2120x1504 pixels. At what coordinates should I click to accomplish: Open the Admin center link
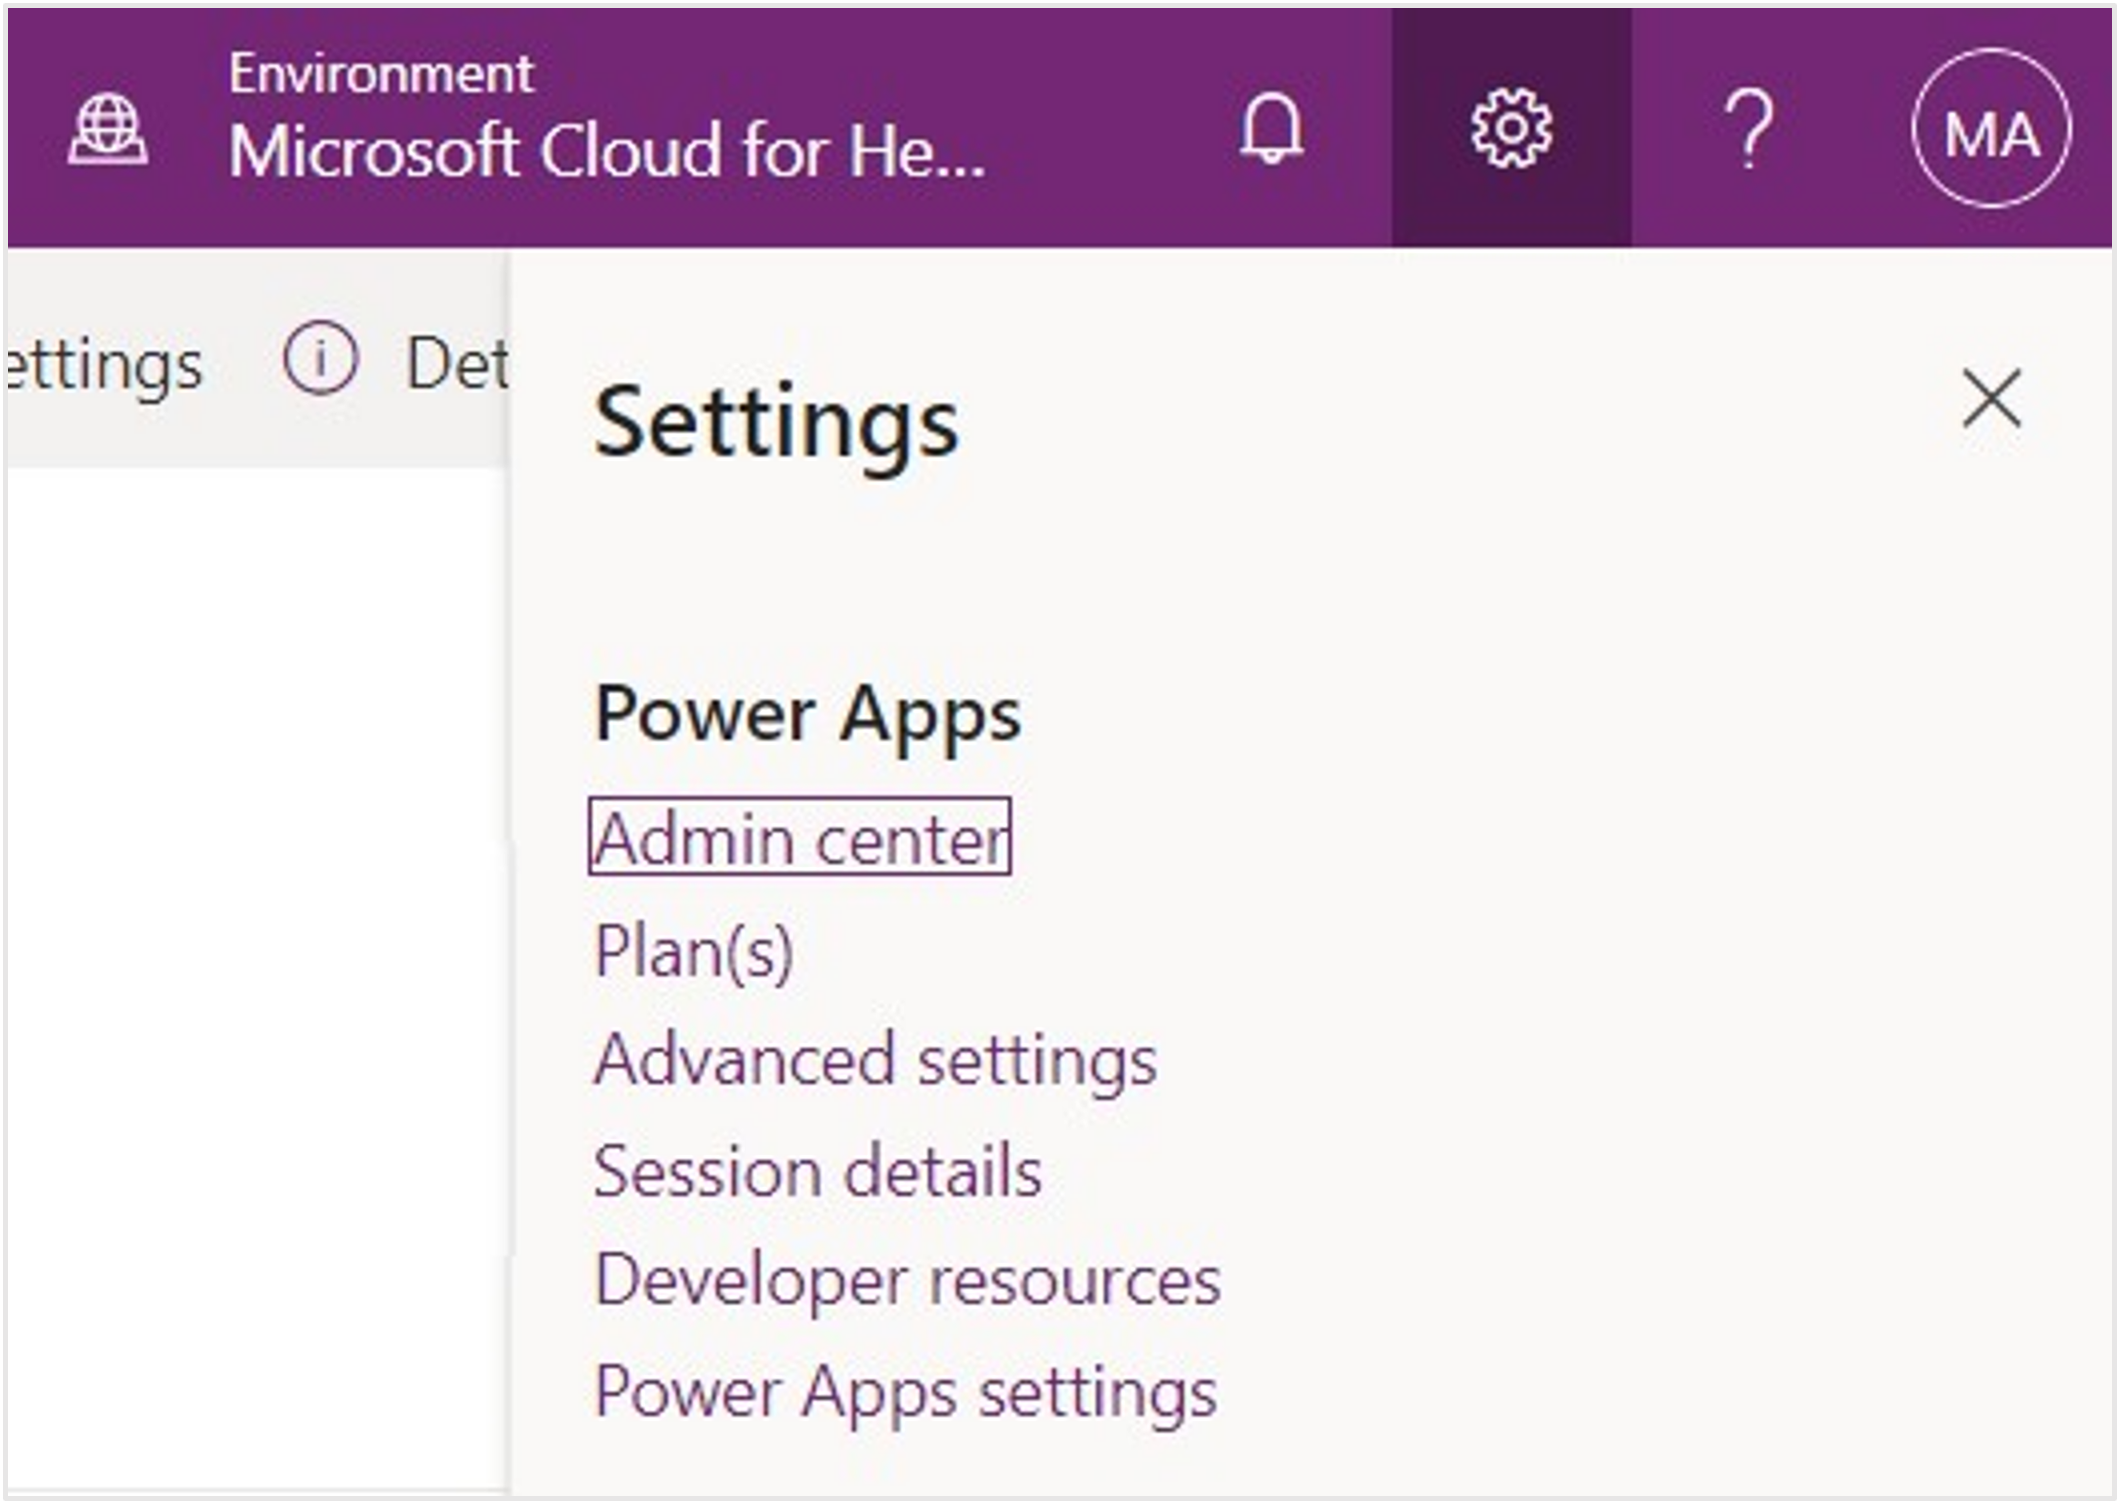799,837
